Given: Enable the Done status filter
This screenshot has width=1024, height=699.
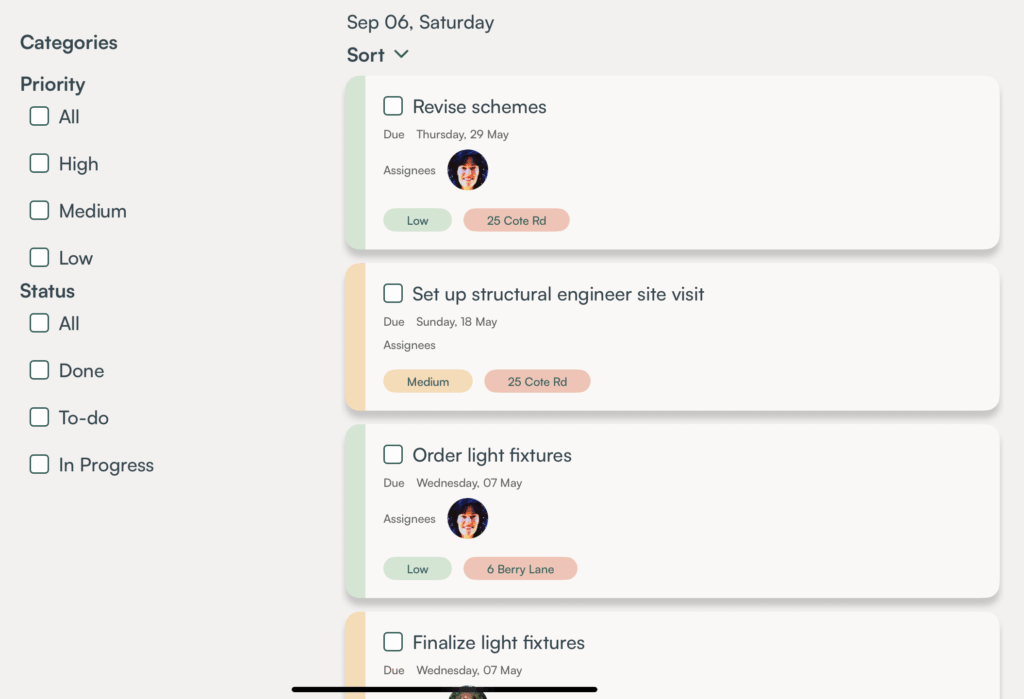Looking at the screenshot, I should coord(39,370).
